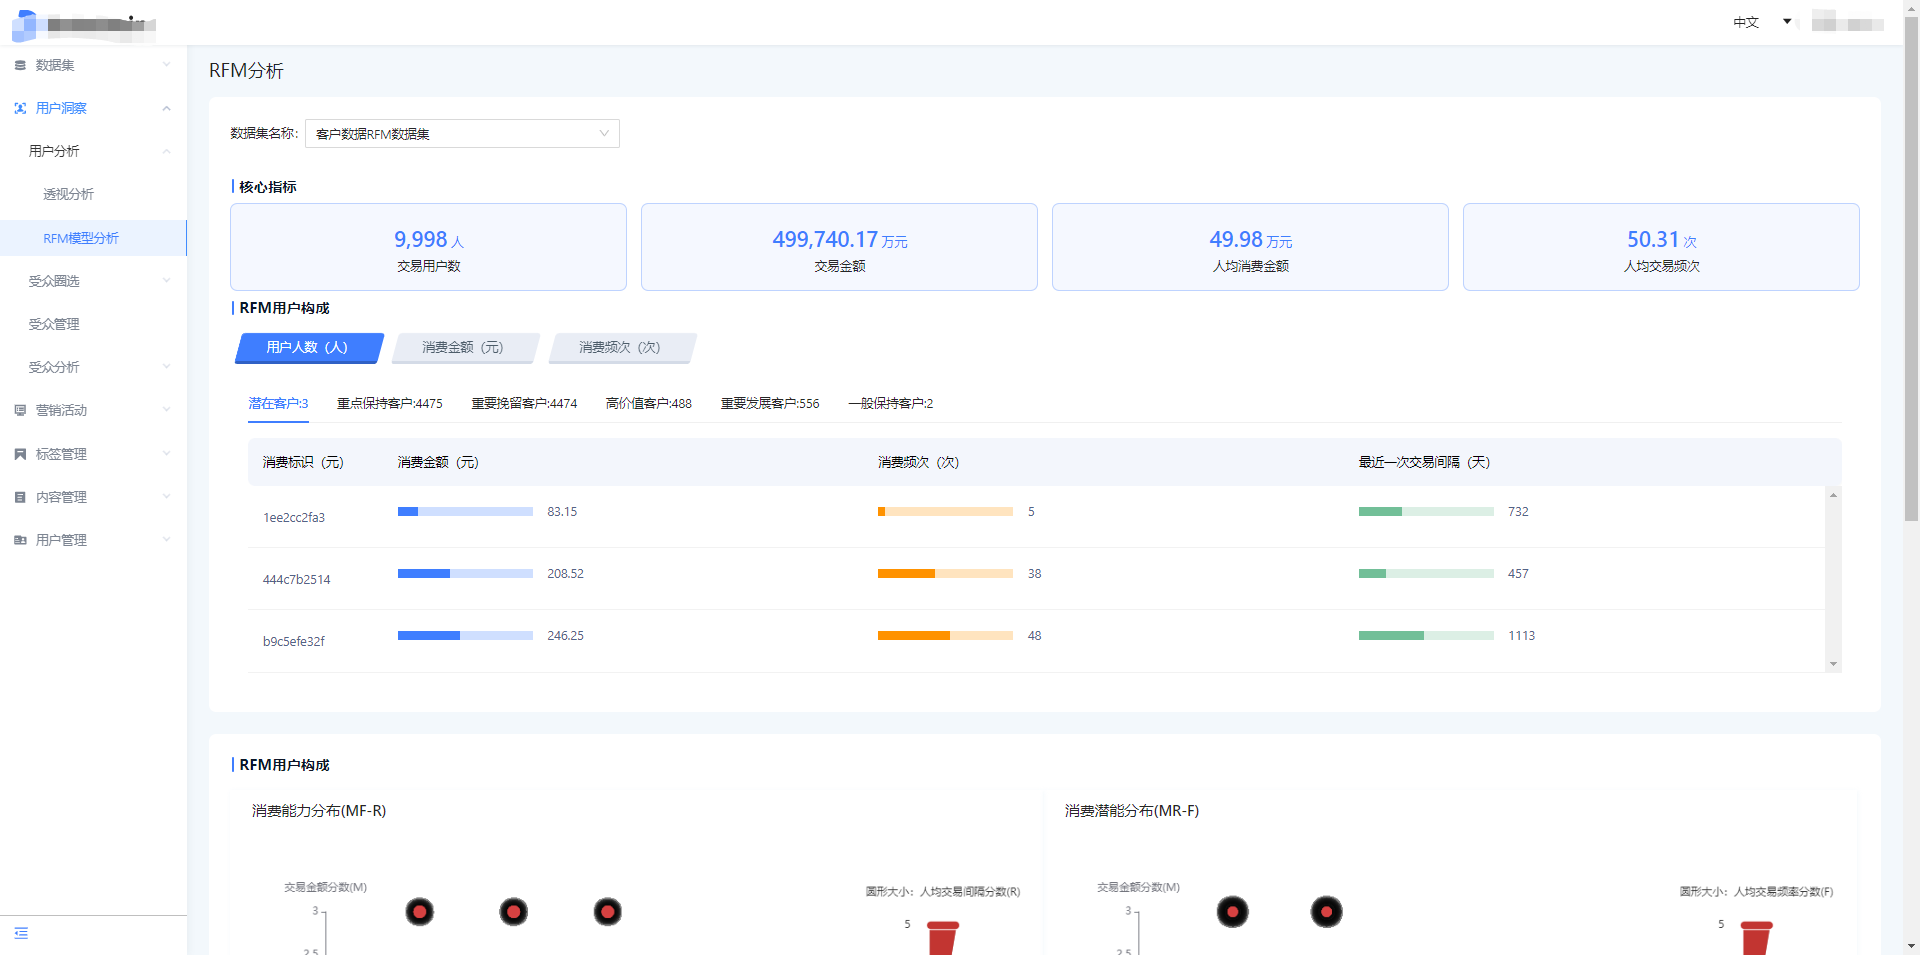Click the 人均交易频次 50.31 card
This screenshot has height=955, width=1920.
pyautogui.click(x=1661, y=247)
